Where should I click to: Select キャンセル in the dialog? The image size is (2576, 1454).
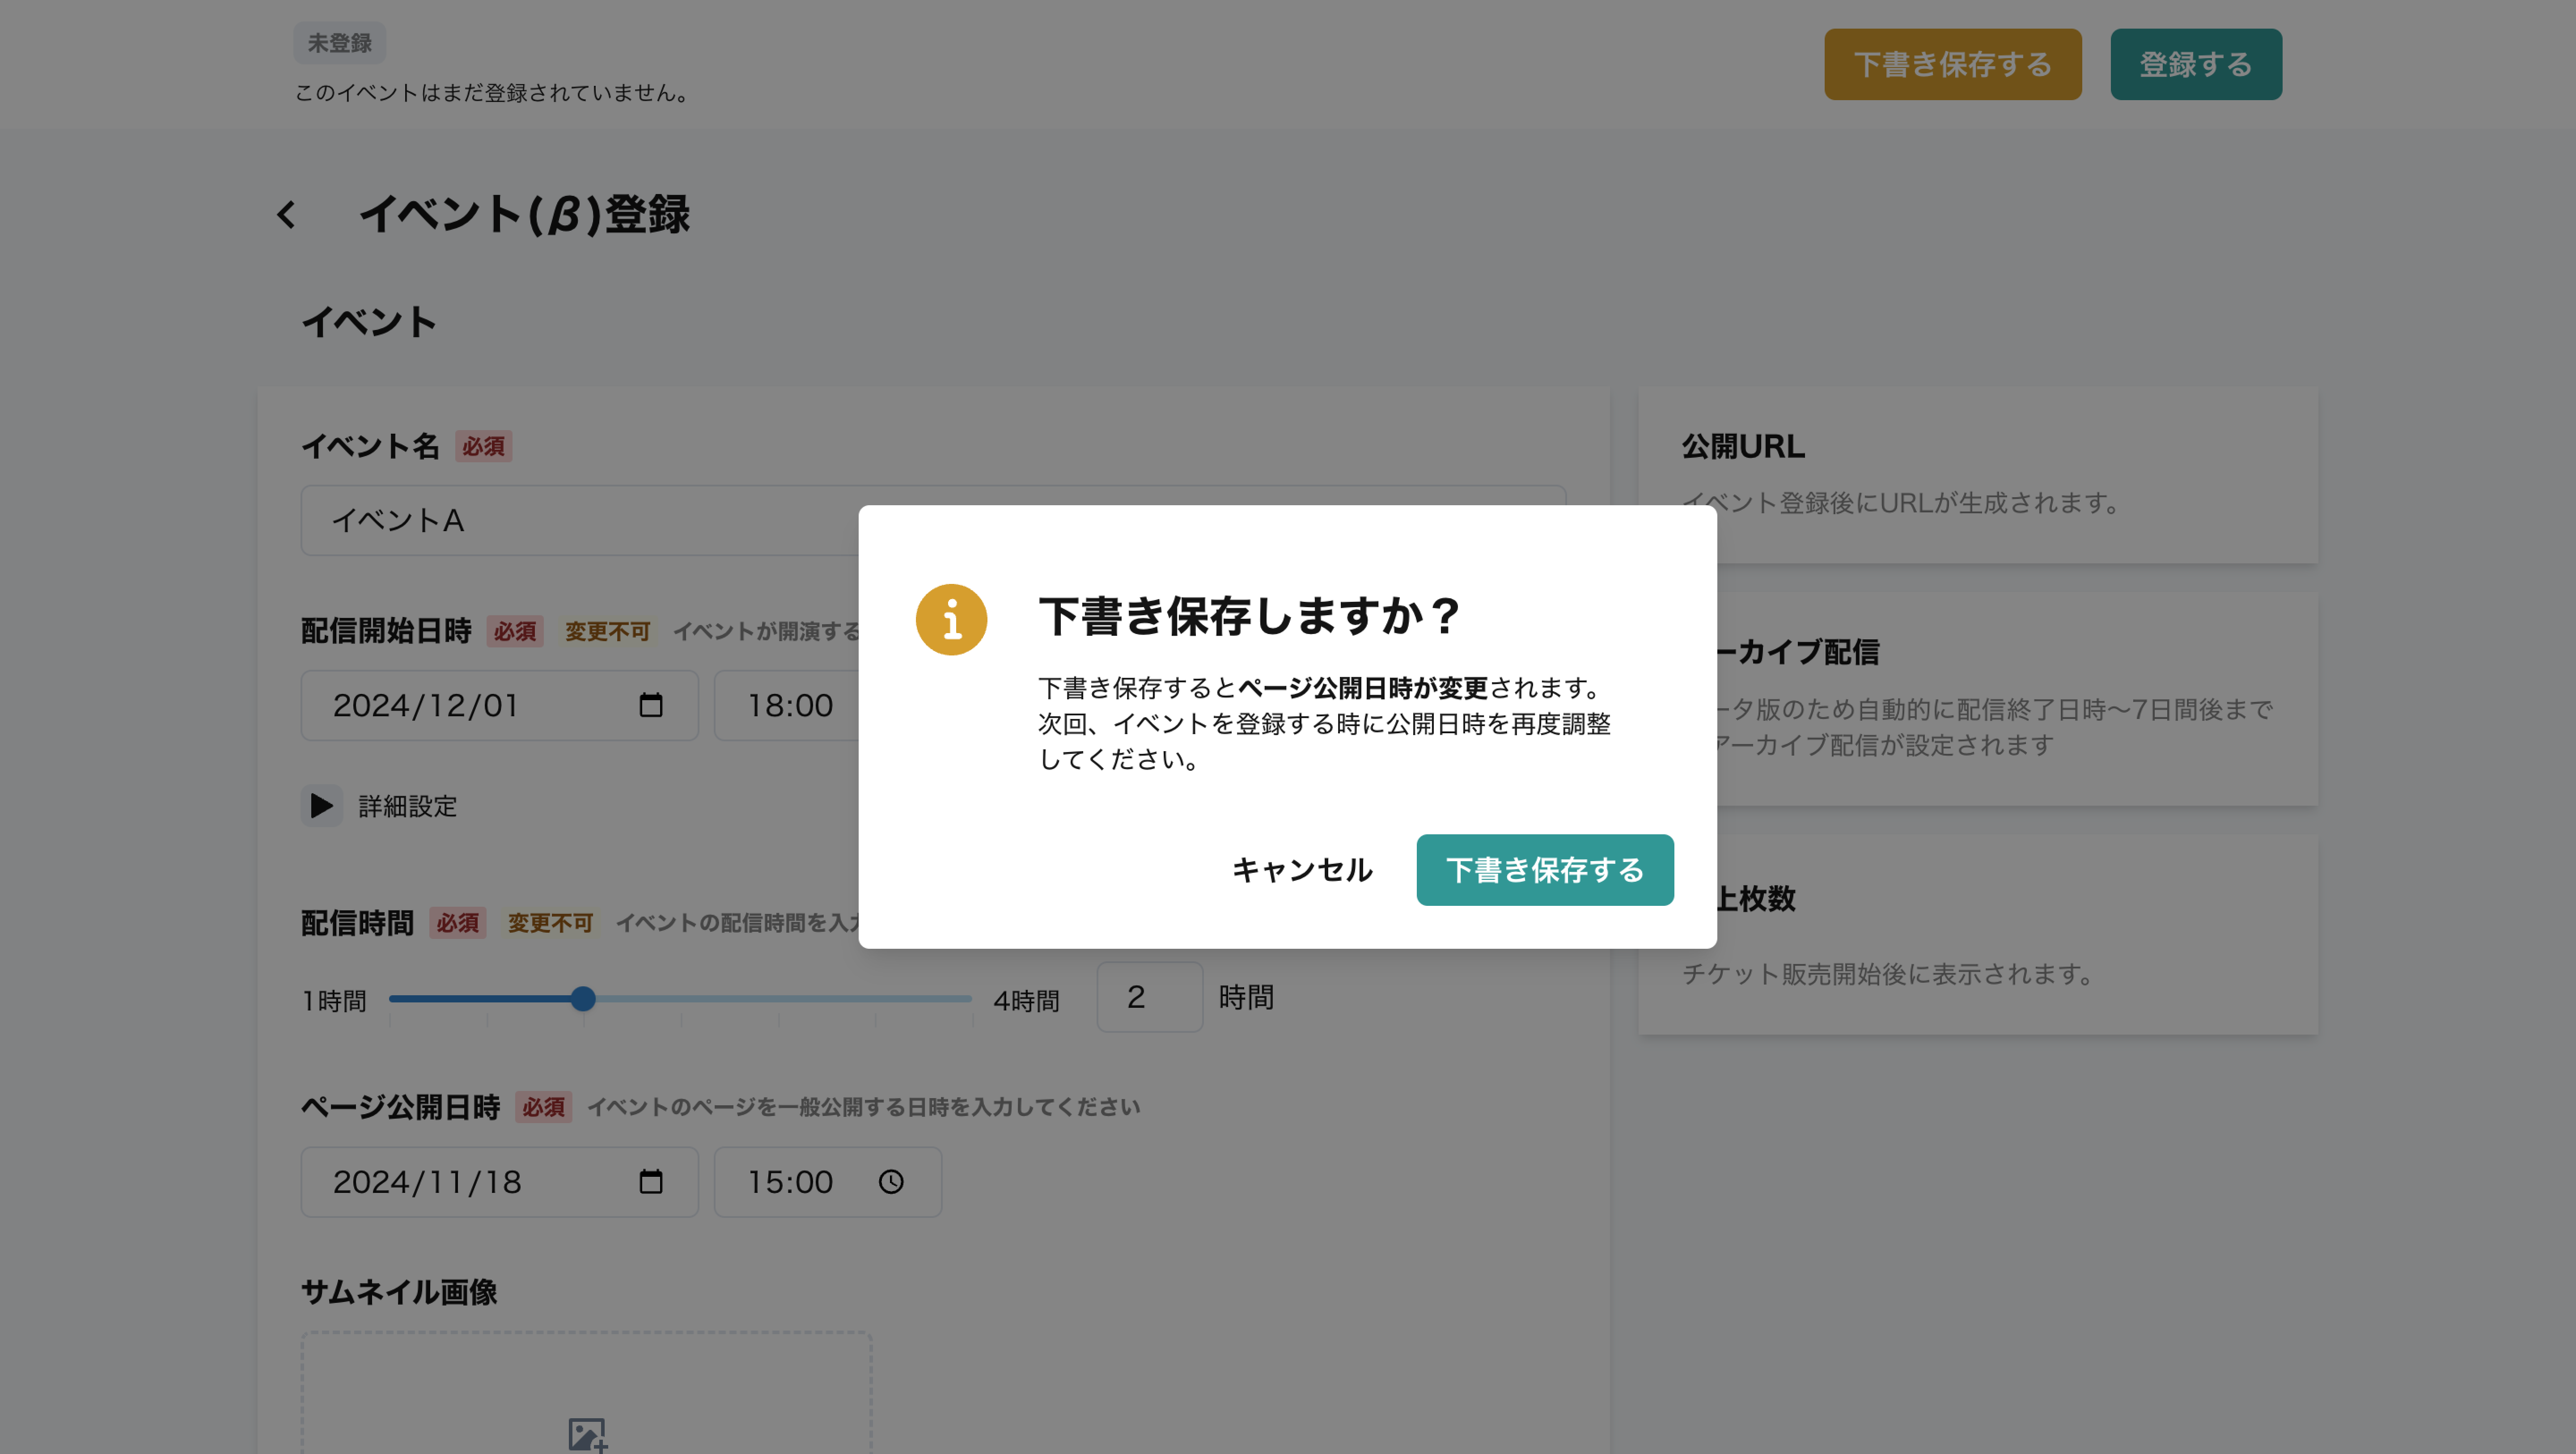pos(1302,869)
